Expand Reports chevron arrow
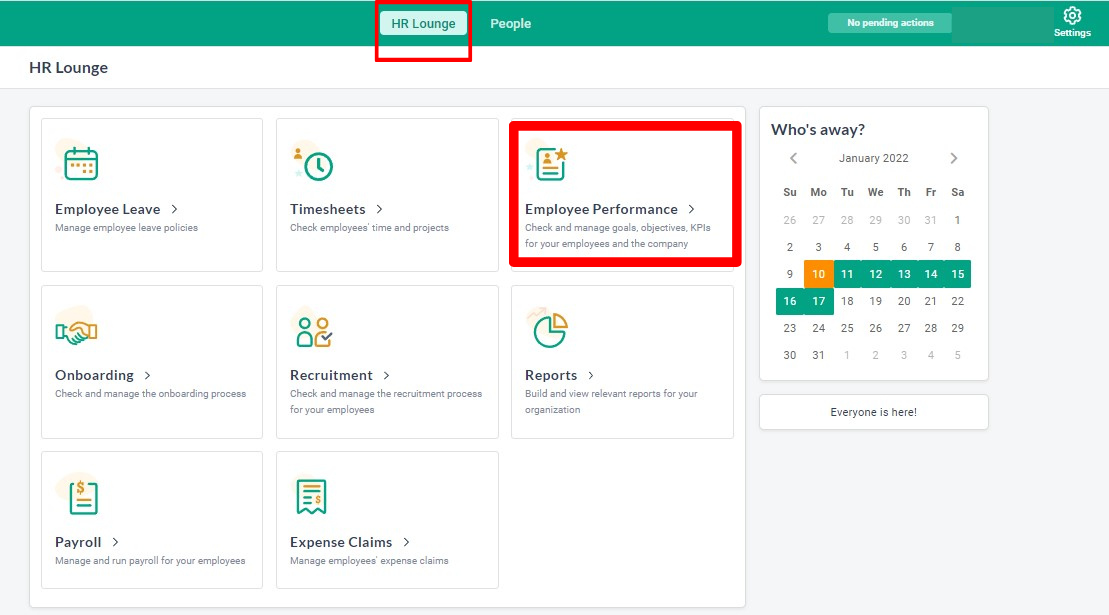The height and width of the screenshot is (615, 1109). 591,375
